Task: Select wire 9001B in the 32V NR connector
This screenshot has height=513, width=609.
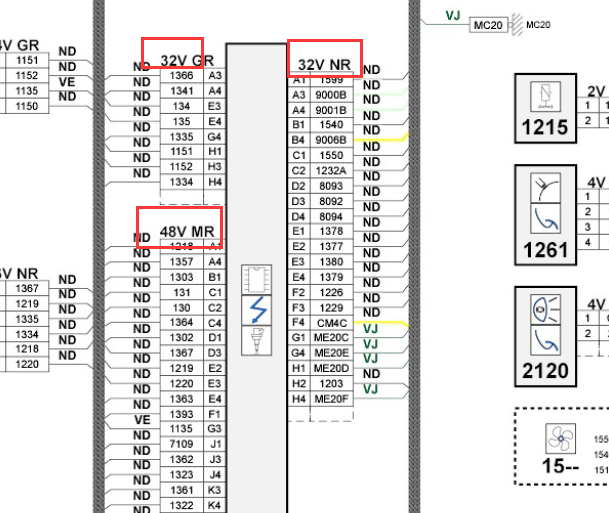Action: 331,111
